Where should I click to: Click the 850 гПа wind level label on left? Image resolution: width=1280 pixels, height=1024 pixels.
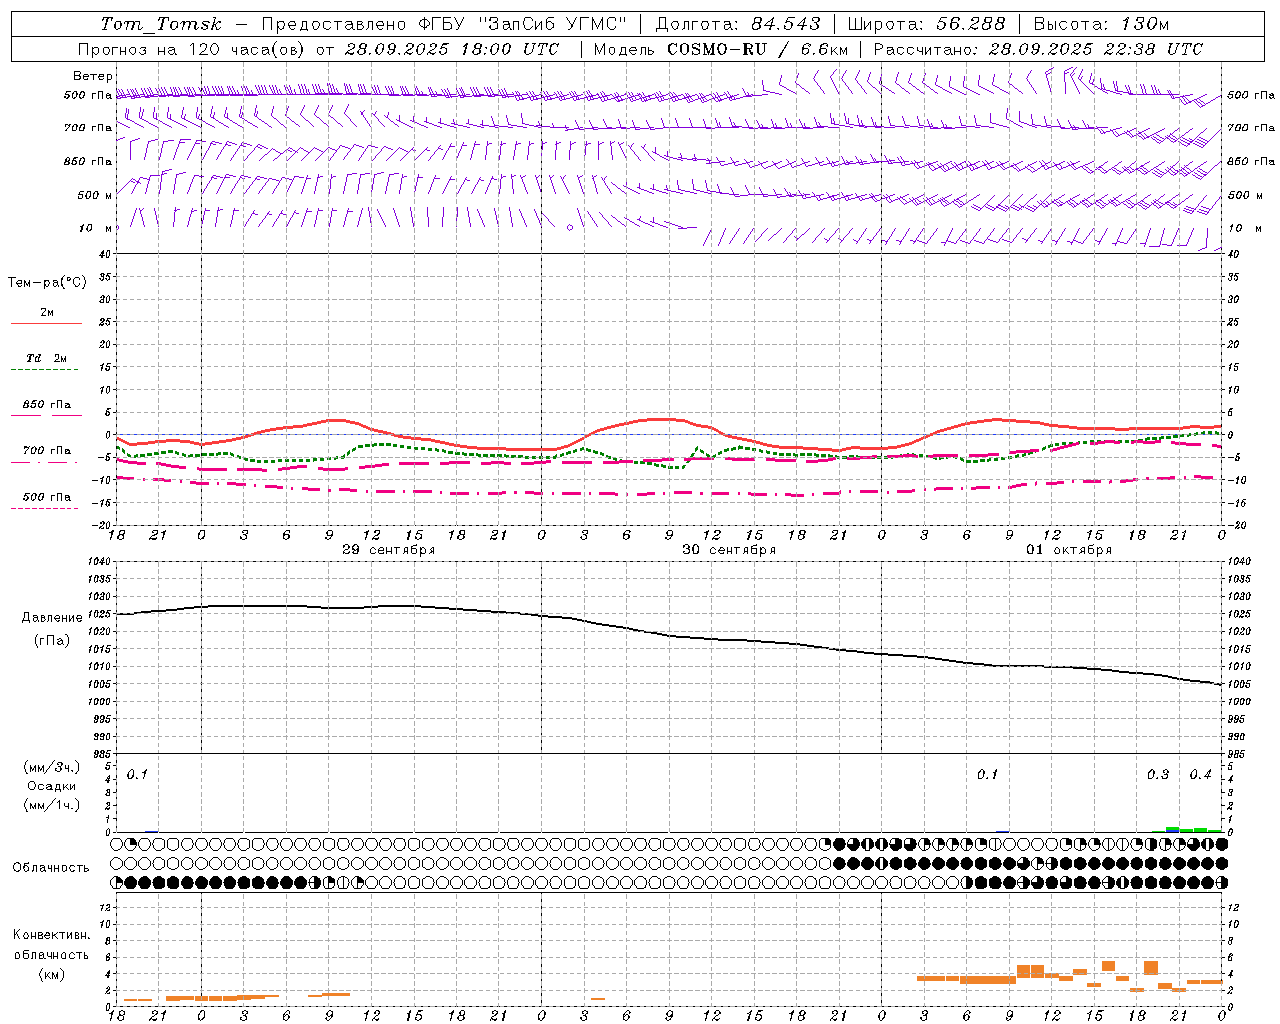88,162
